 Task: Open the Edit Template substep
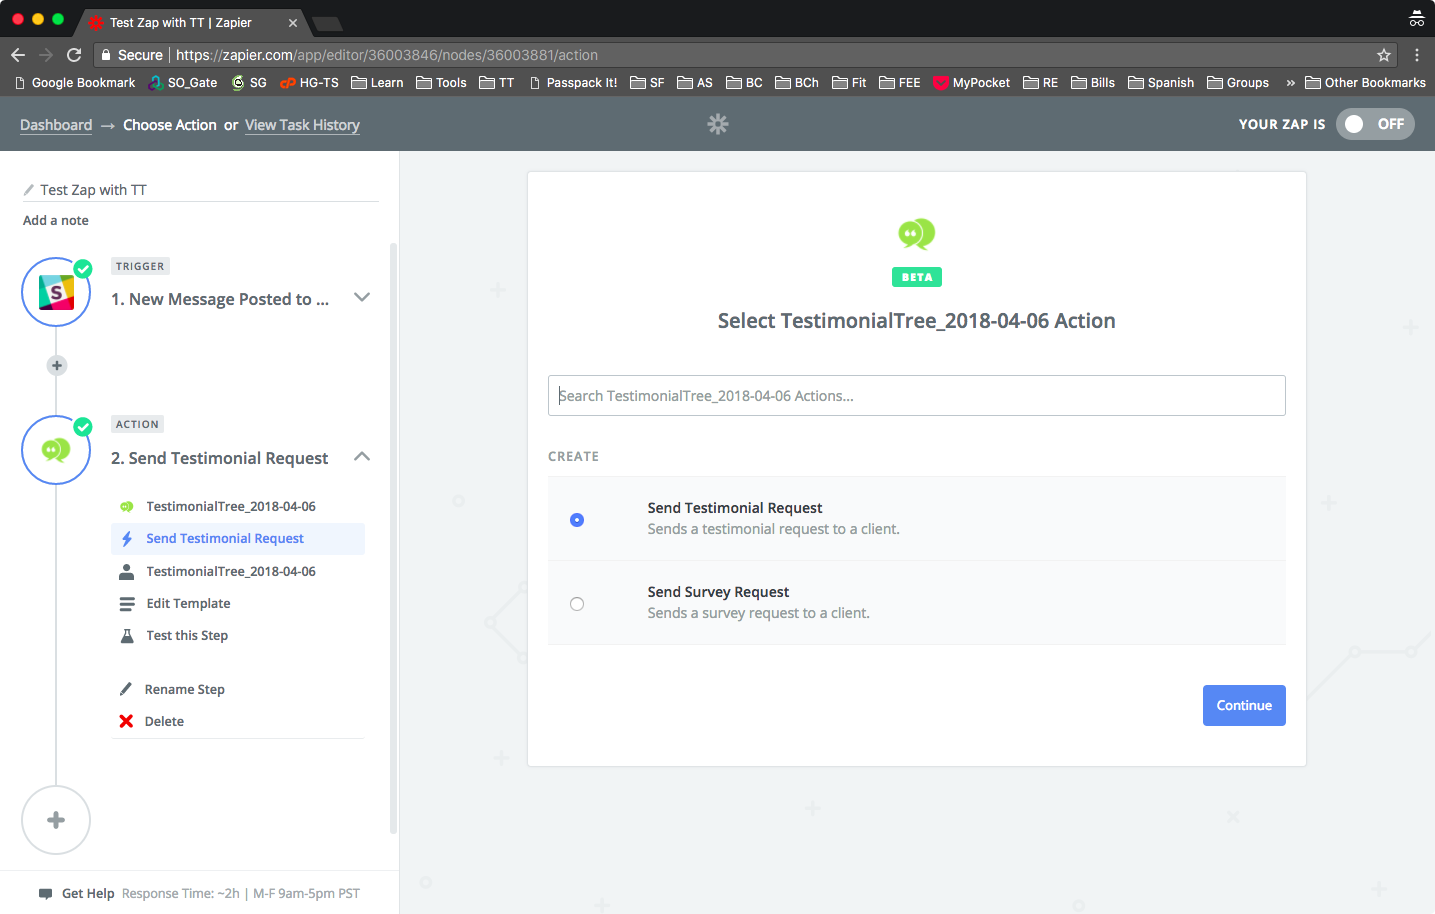(238, 604)
